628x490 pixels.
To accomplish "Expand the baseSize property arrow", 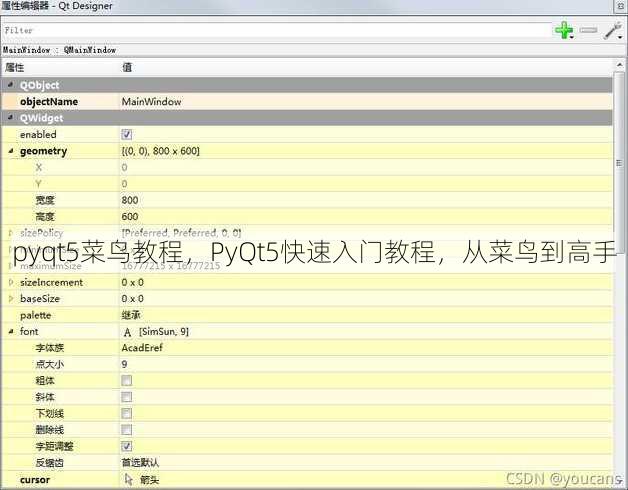I will tap(11, 299).
